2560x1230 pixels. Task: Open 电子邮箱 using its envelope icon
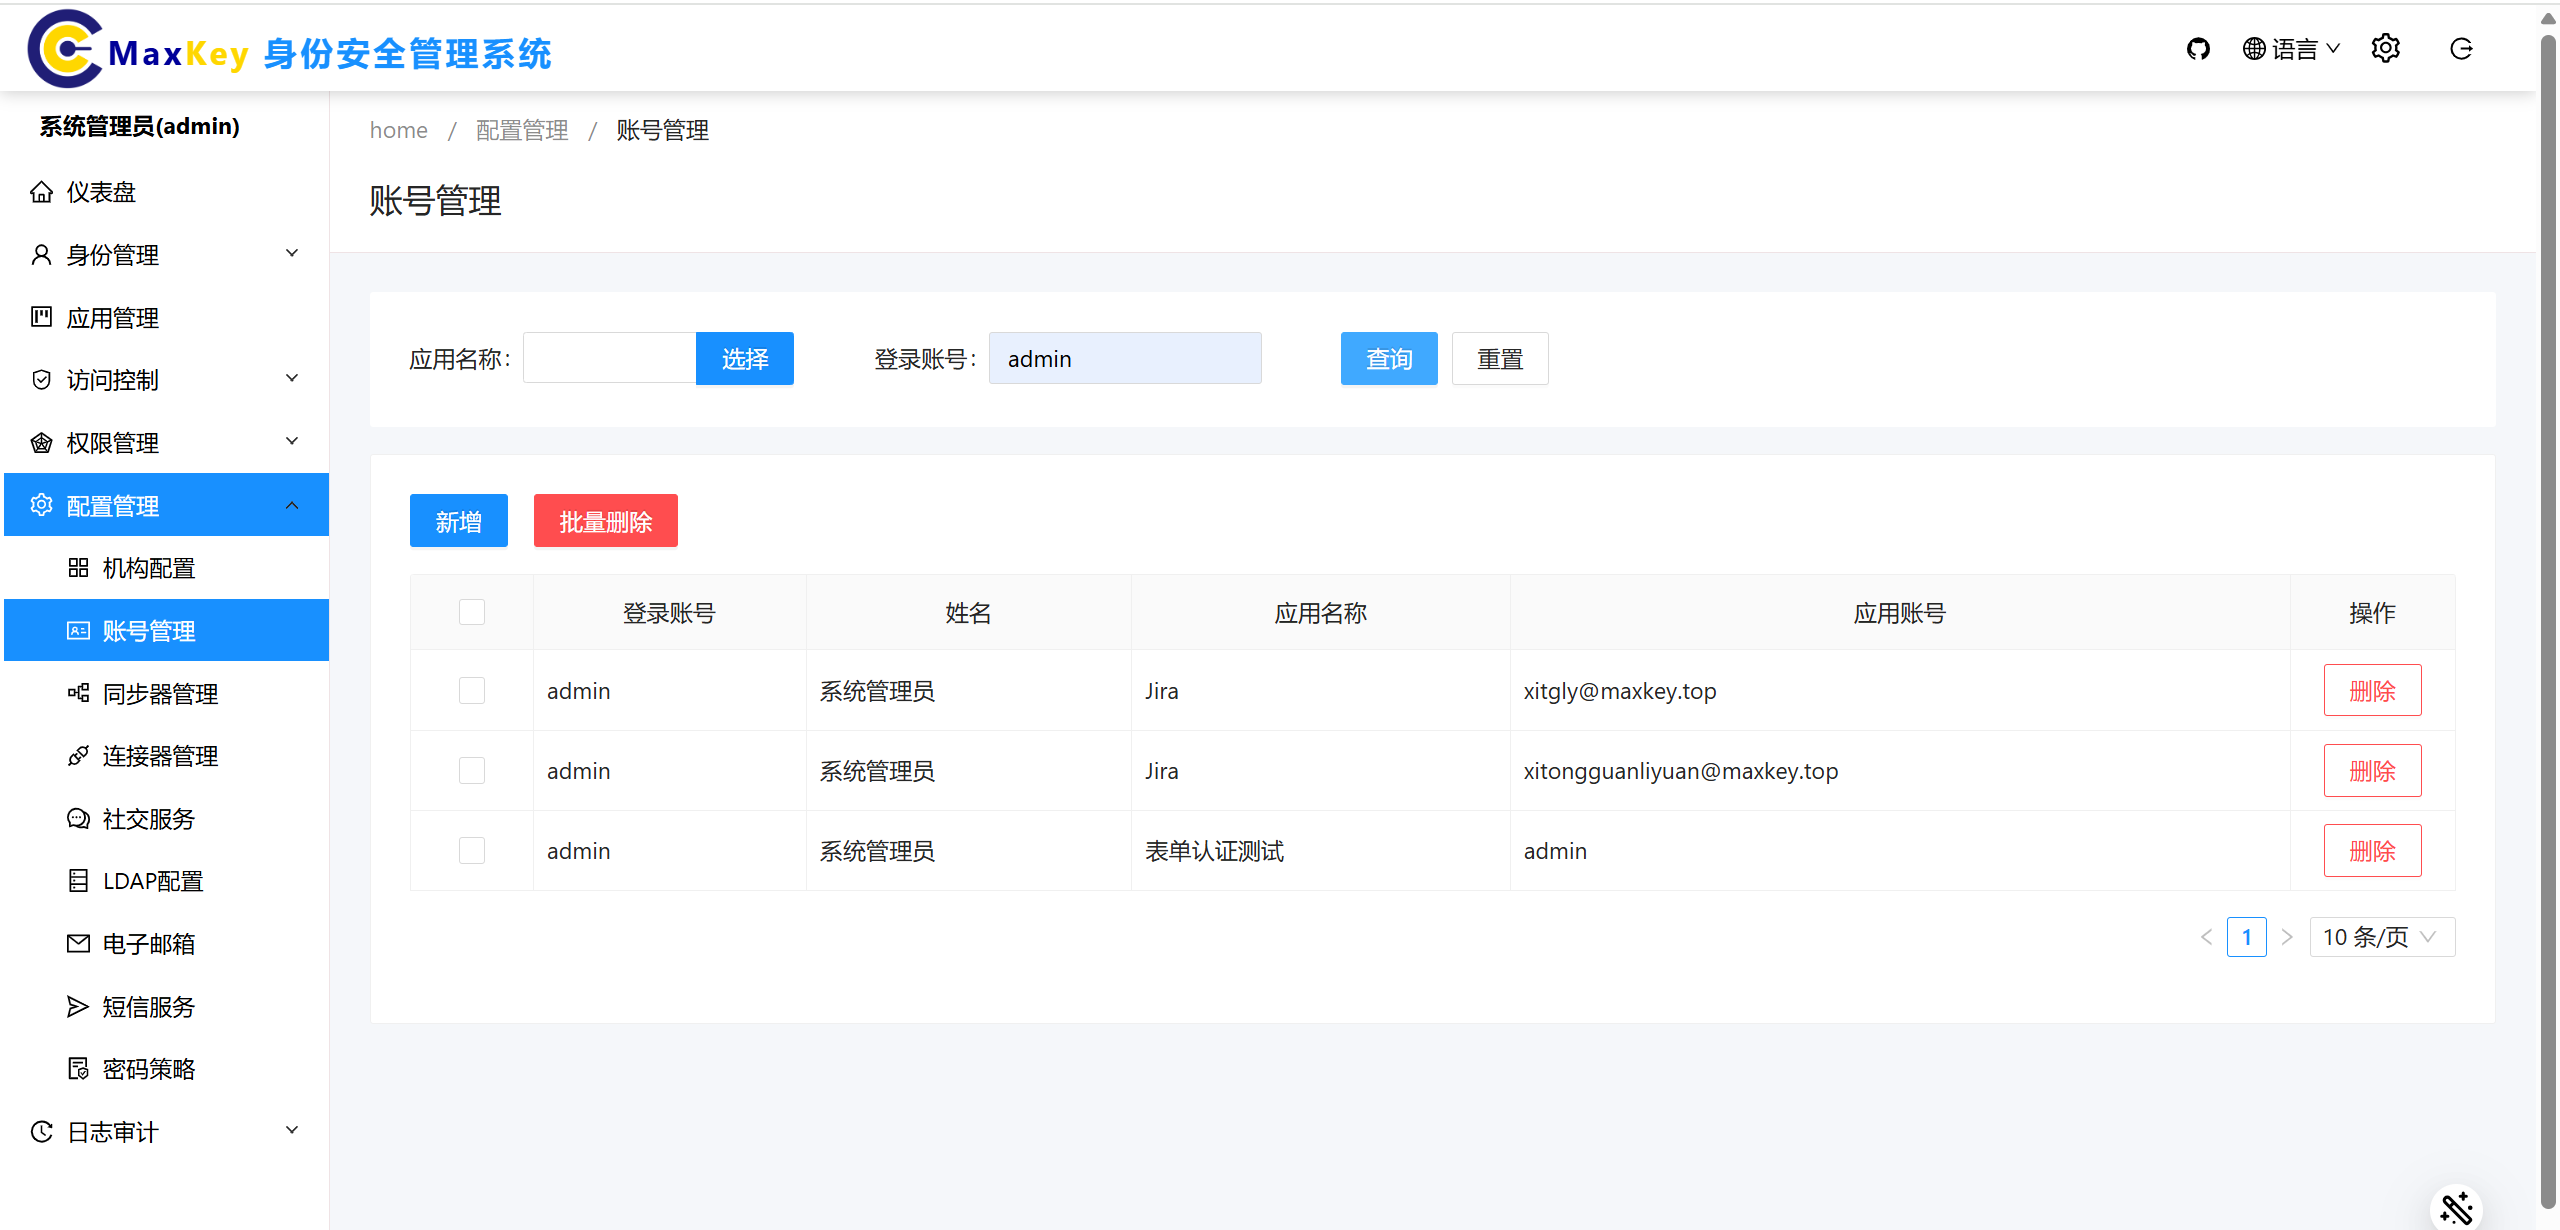point(78,943)
